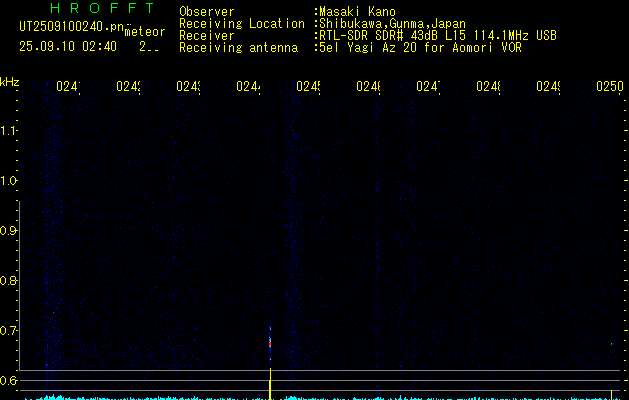Click the 0.9 kHz frequency label

[x=8, y=231]
